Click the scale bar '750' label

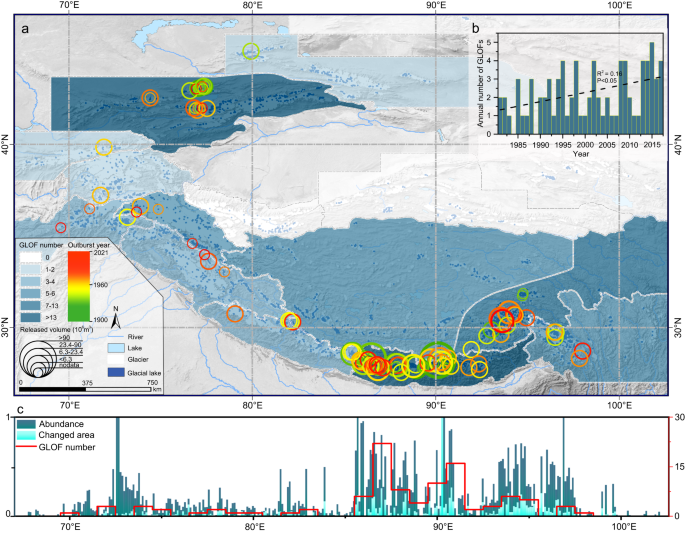pyautogui.click(x=152, y=383)
